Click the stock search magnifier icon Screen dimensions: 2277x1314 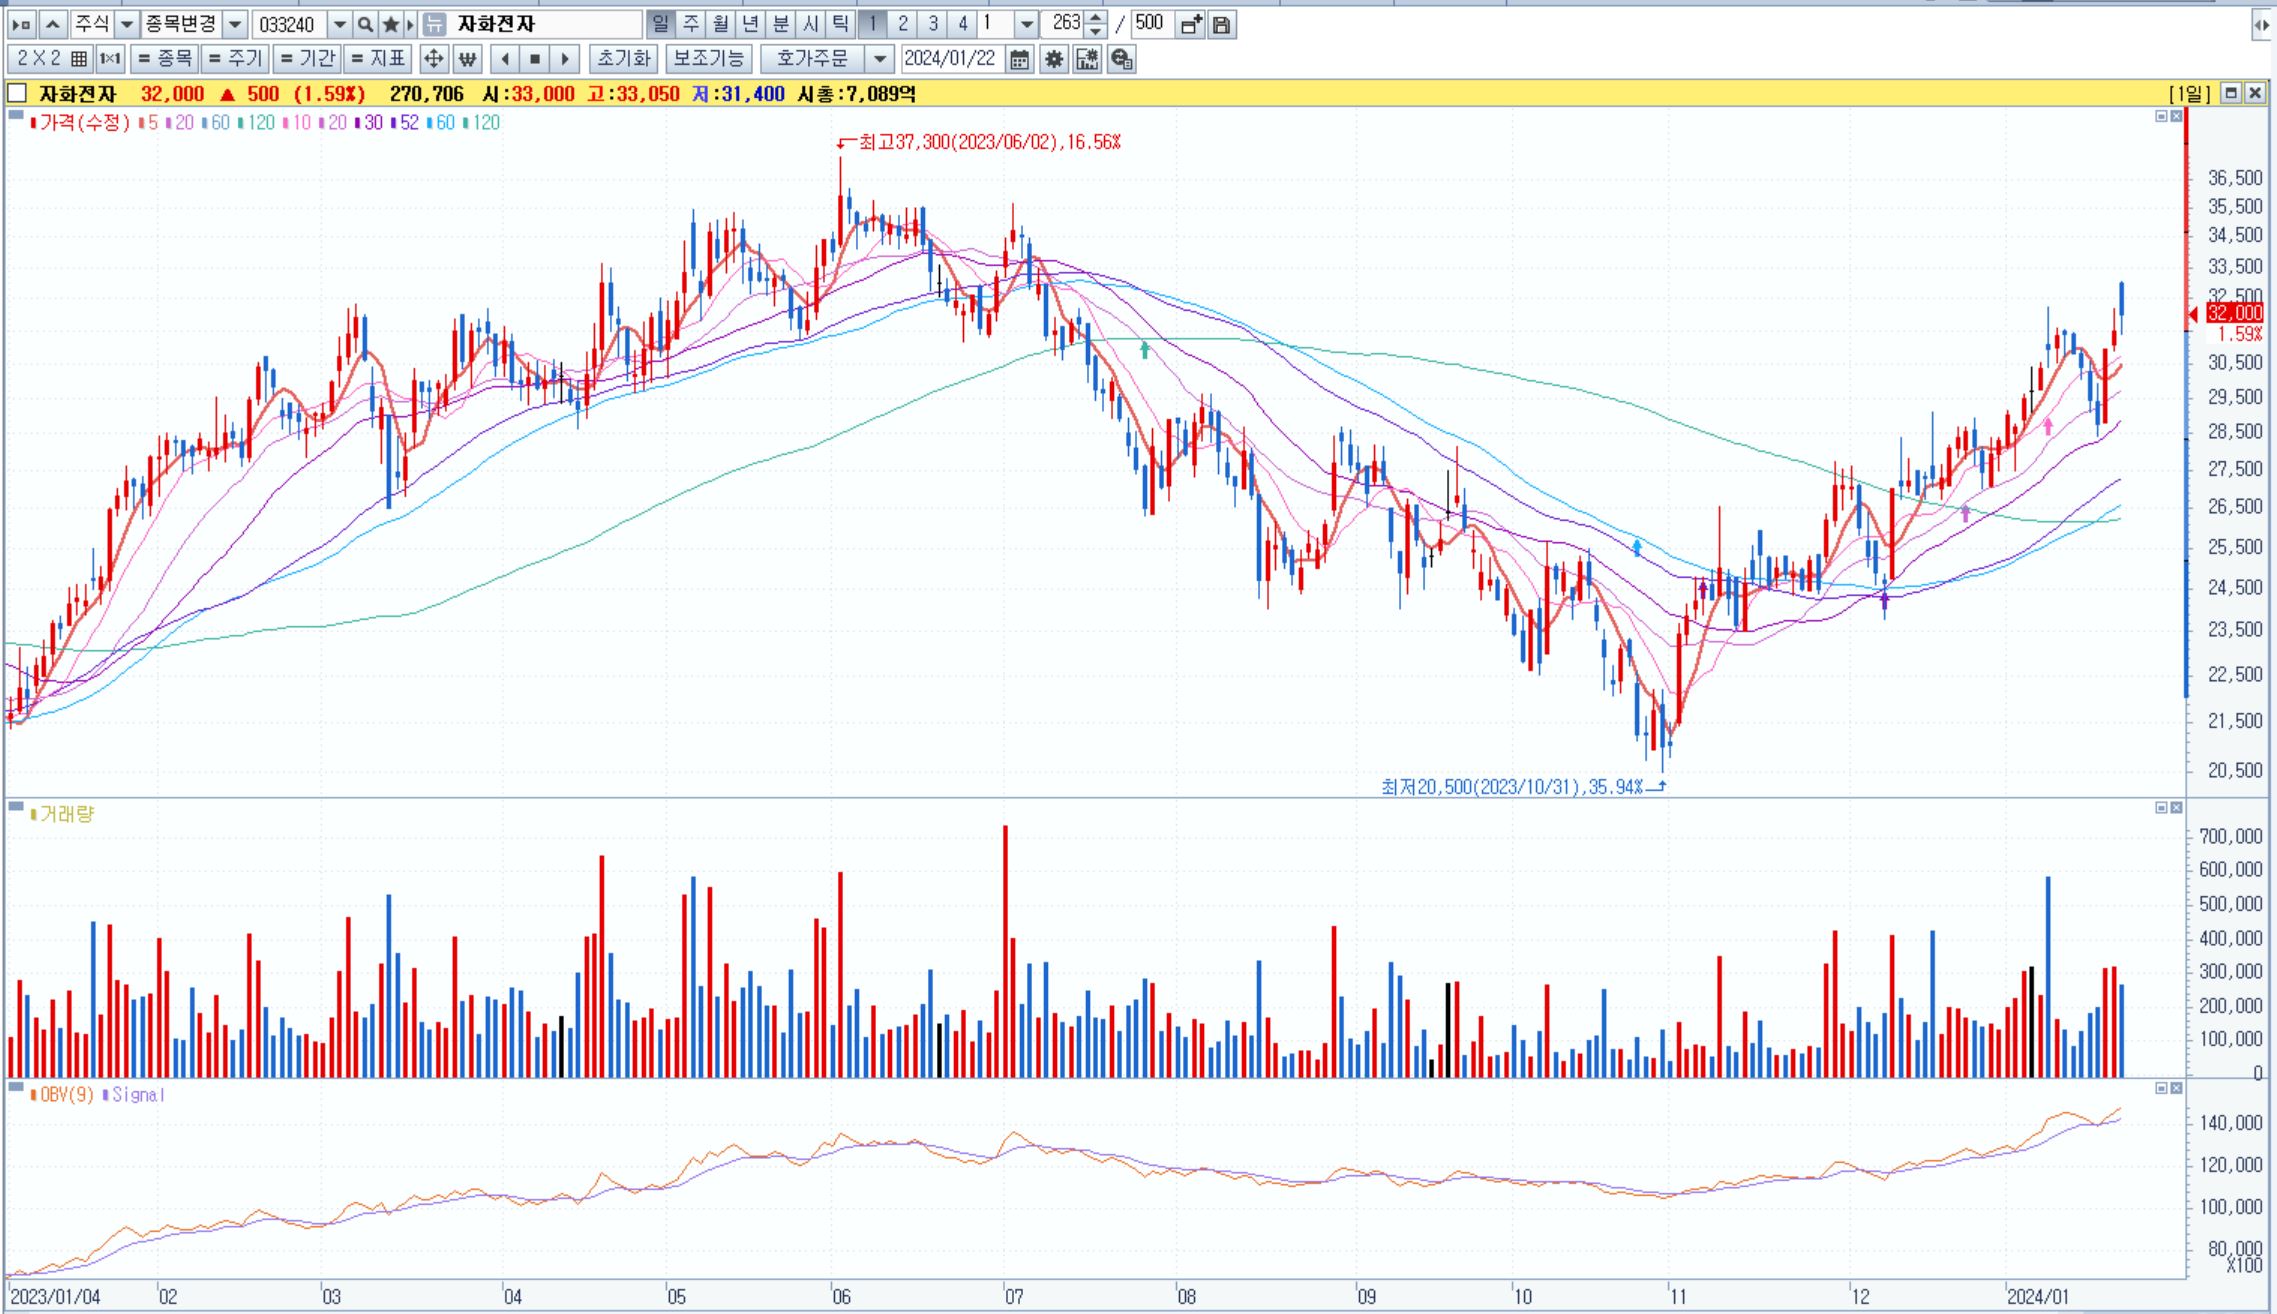(x=365, y=24)
